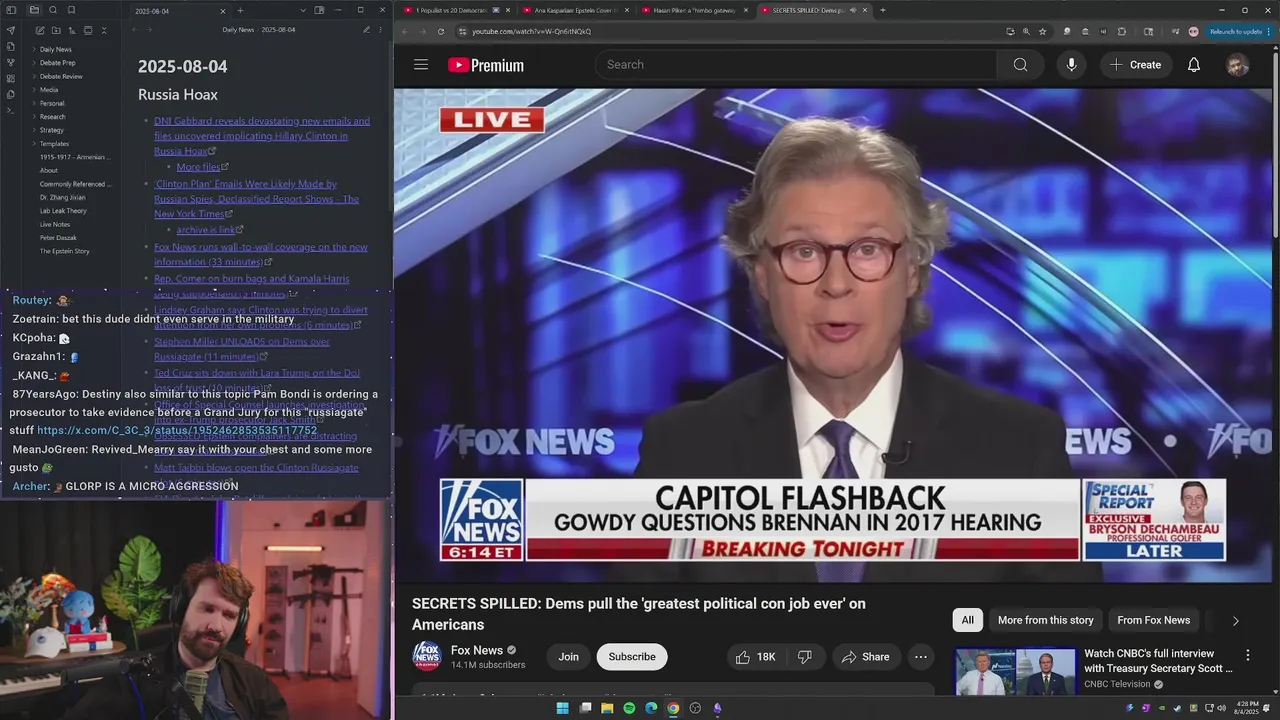Expand Daily News folder
The width and height of the screenshot is (1280, 720).
click(55, 49)
